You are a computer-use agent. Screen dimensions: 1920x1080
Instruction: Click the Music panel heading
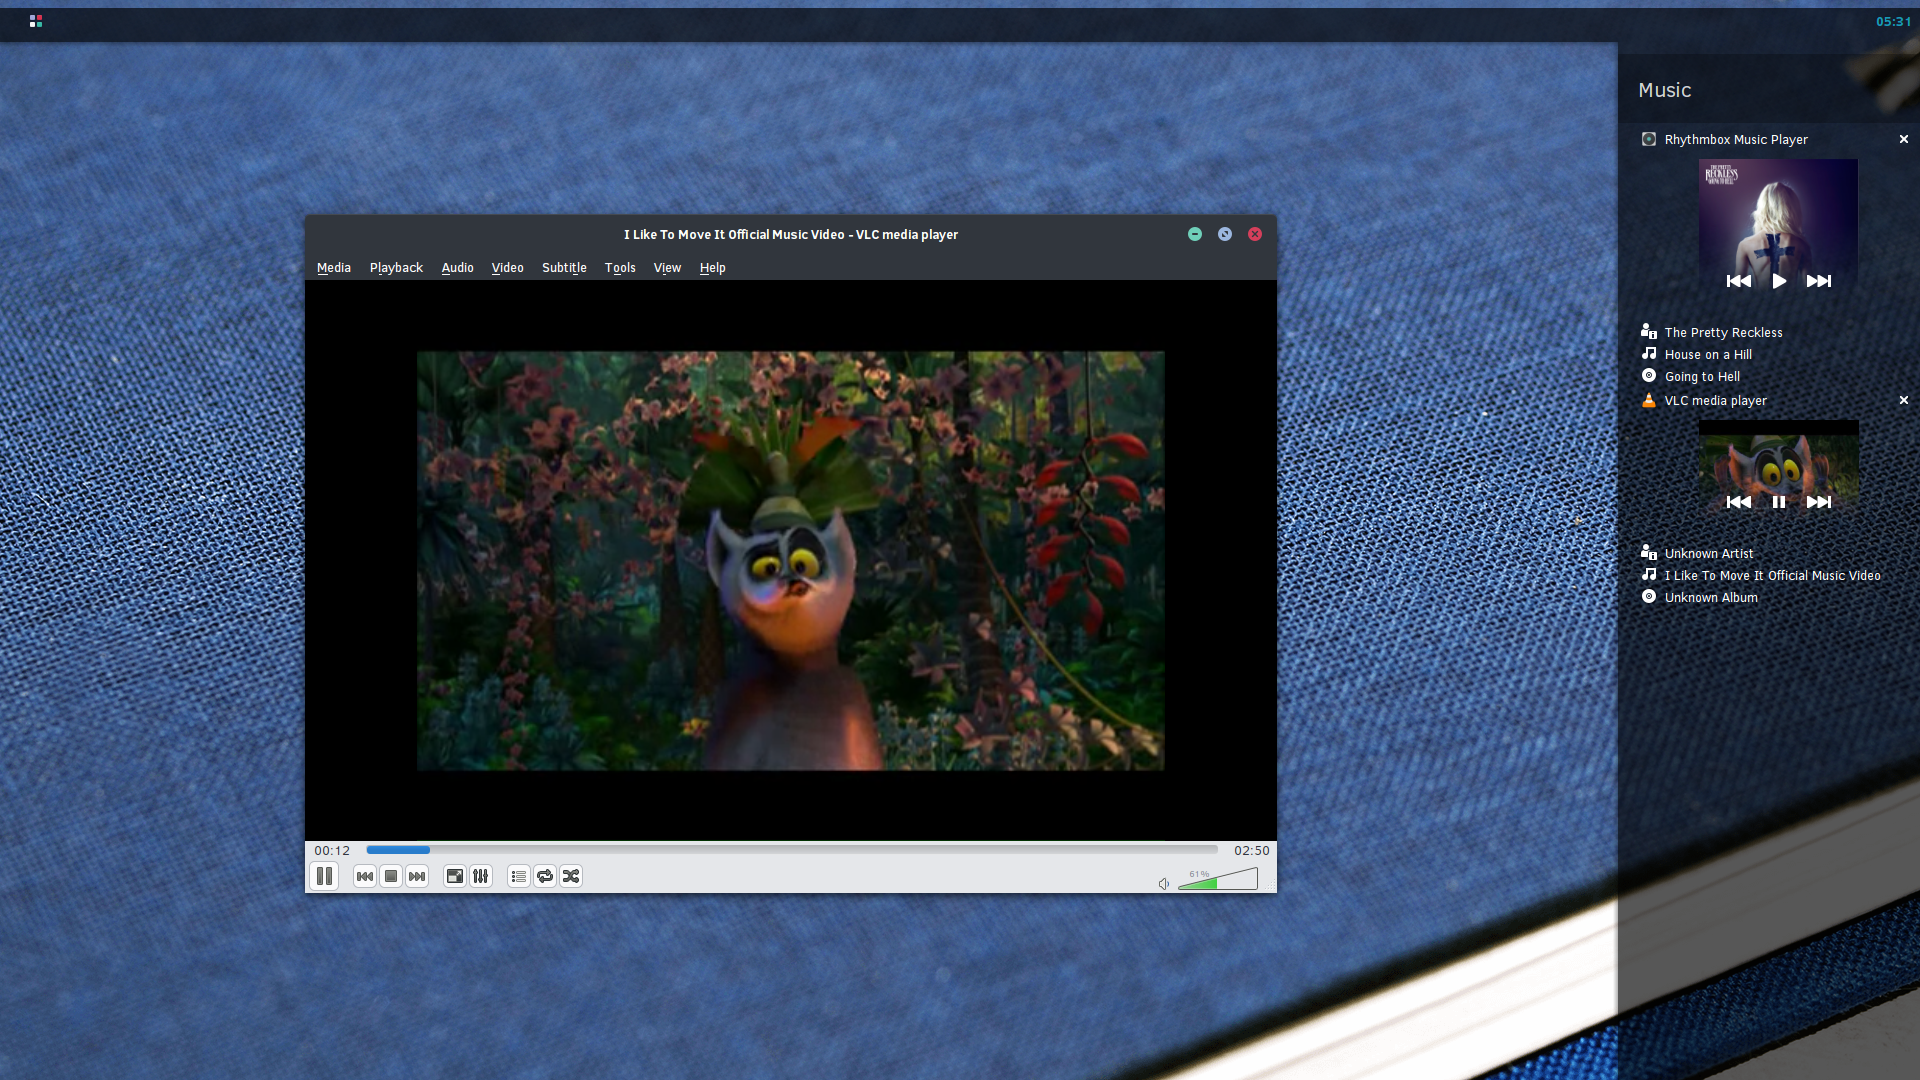click(x=1665, y=90)
